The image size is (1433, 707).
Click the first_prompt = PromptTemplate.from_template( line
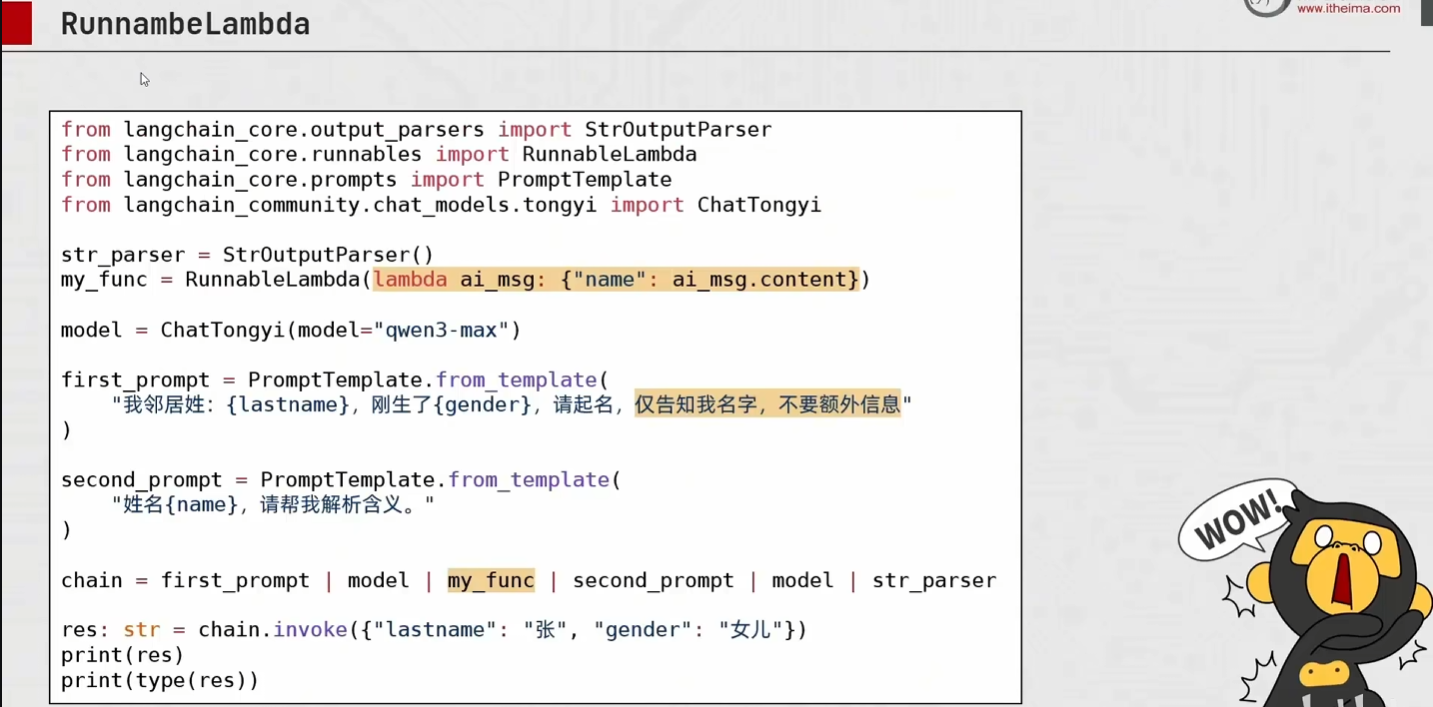pyautogui.click(x=335, y=380)
